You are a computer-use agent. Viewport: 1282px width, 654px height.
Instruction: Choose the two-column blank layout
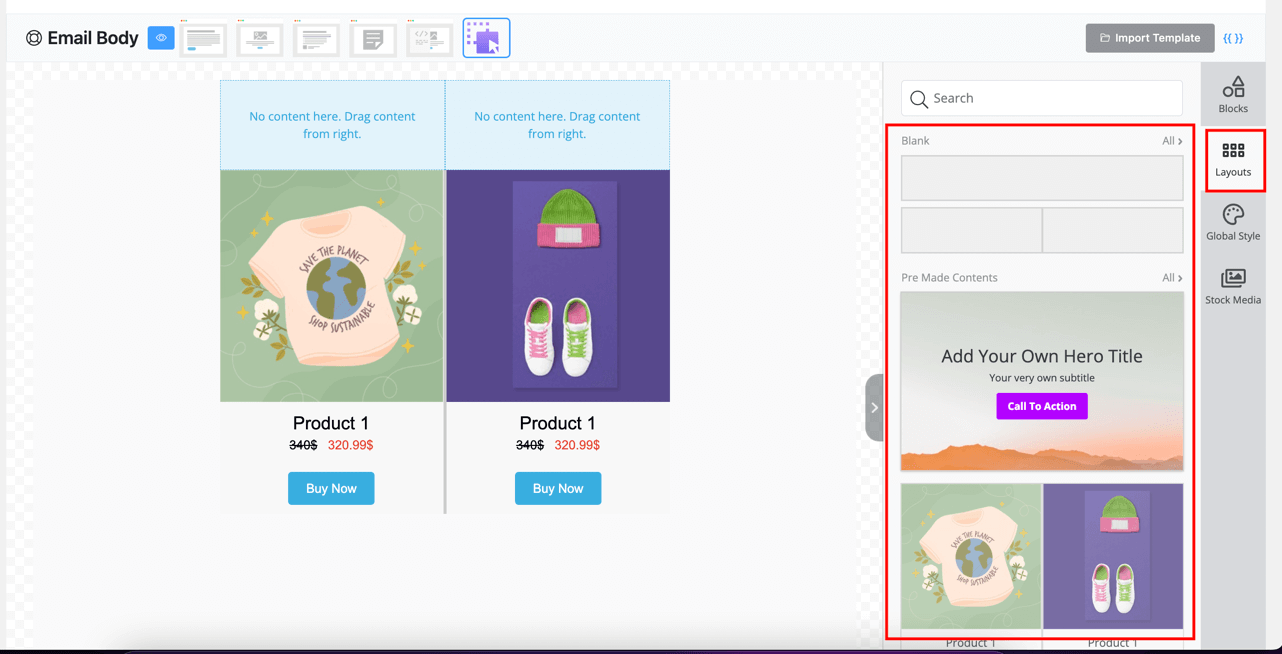point(1042,230)
